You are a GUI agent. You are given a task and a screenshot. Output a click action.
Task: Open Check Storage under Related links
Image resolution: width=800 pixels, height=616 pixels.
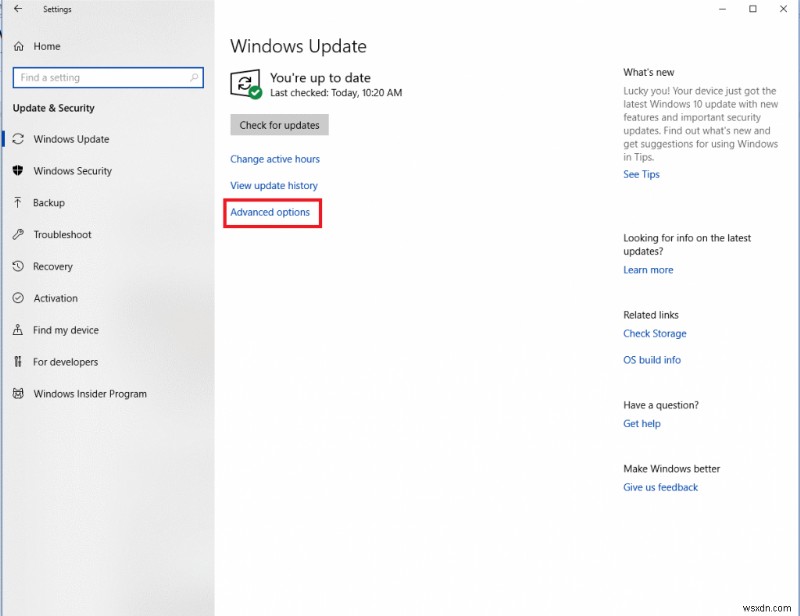[655, 333]
